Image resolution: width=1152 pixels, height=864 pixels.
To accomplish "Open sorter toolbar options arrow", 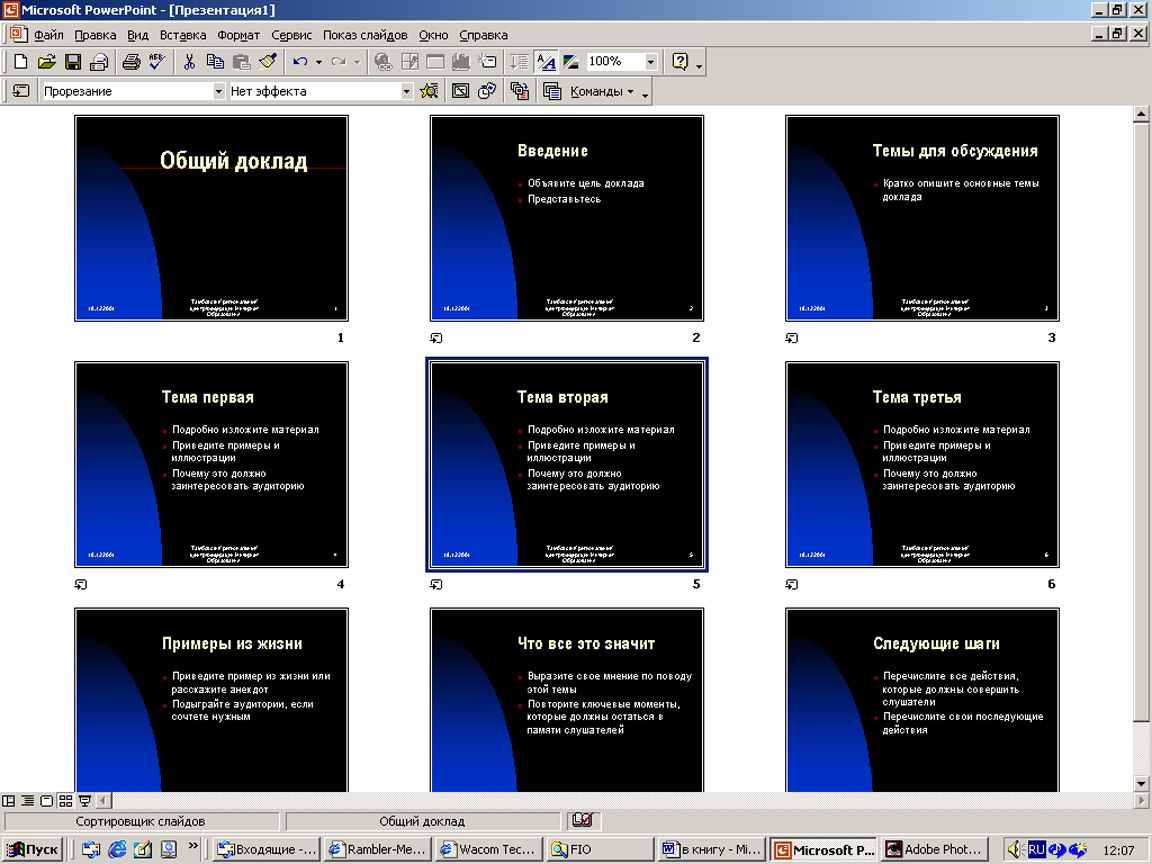I will point(645,94).
